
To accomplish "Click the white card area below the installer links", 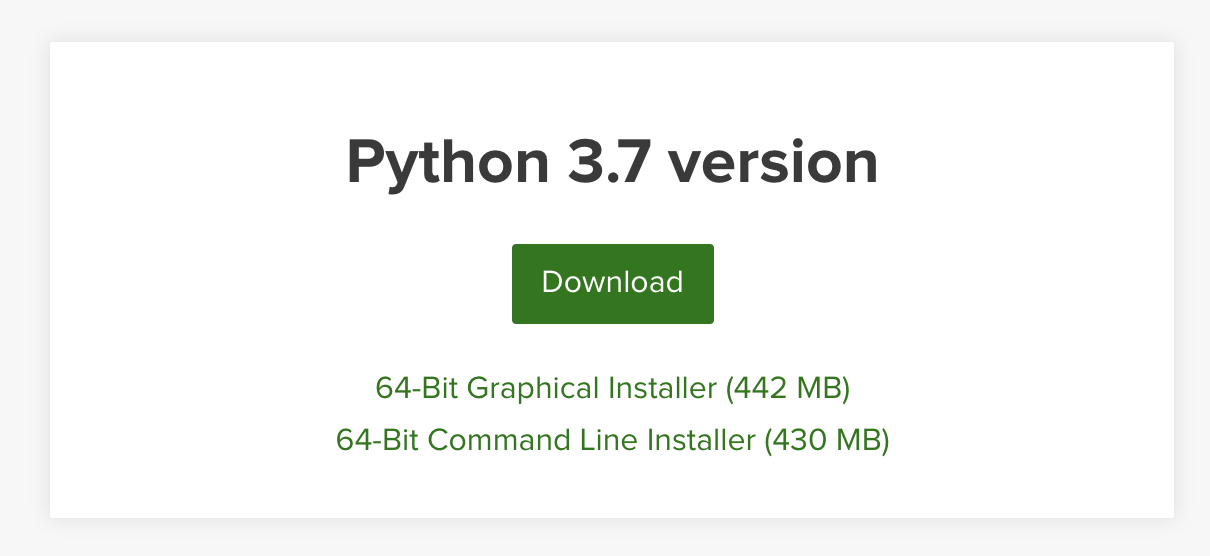I will coord(612,490).
